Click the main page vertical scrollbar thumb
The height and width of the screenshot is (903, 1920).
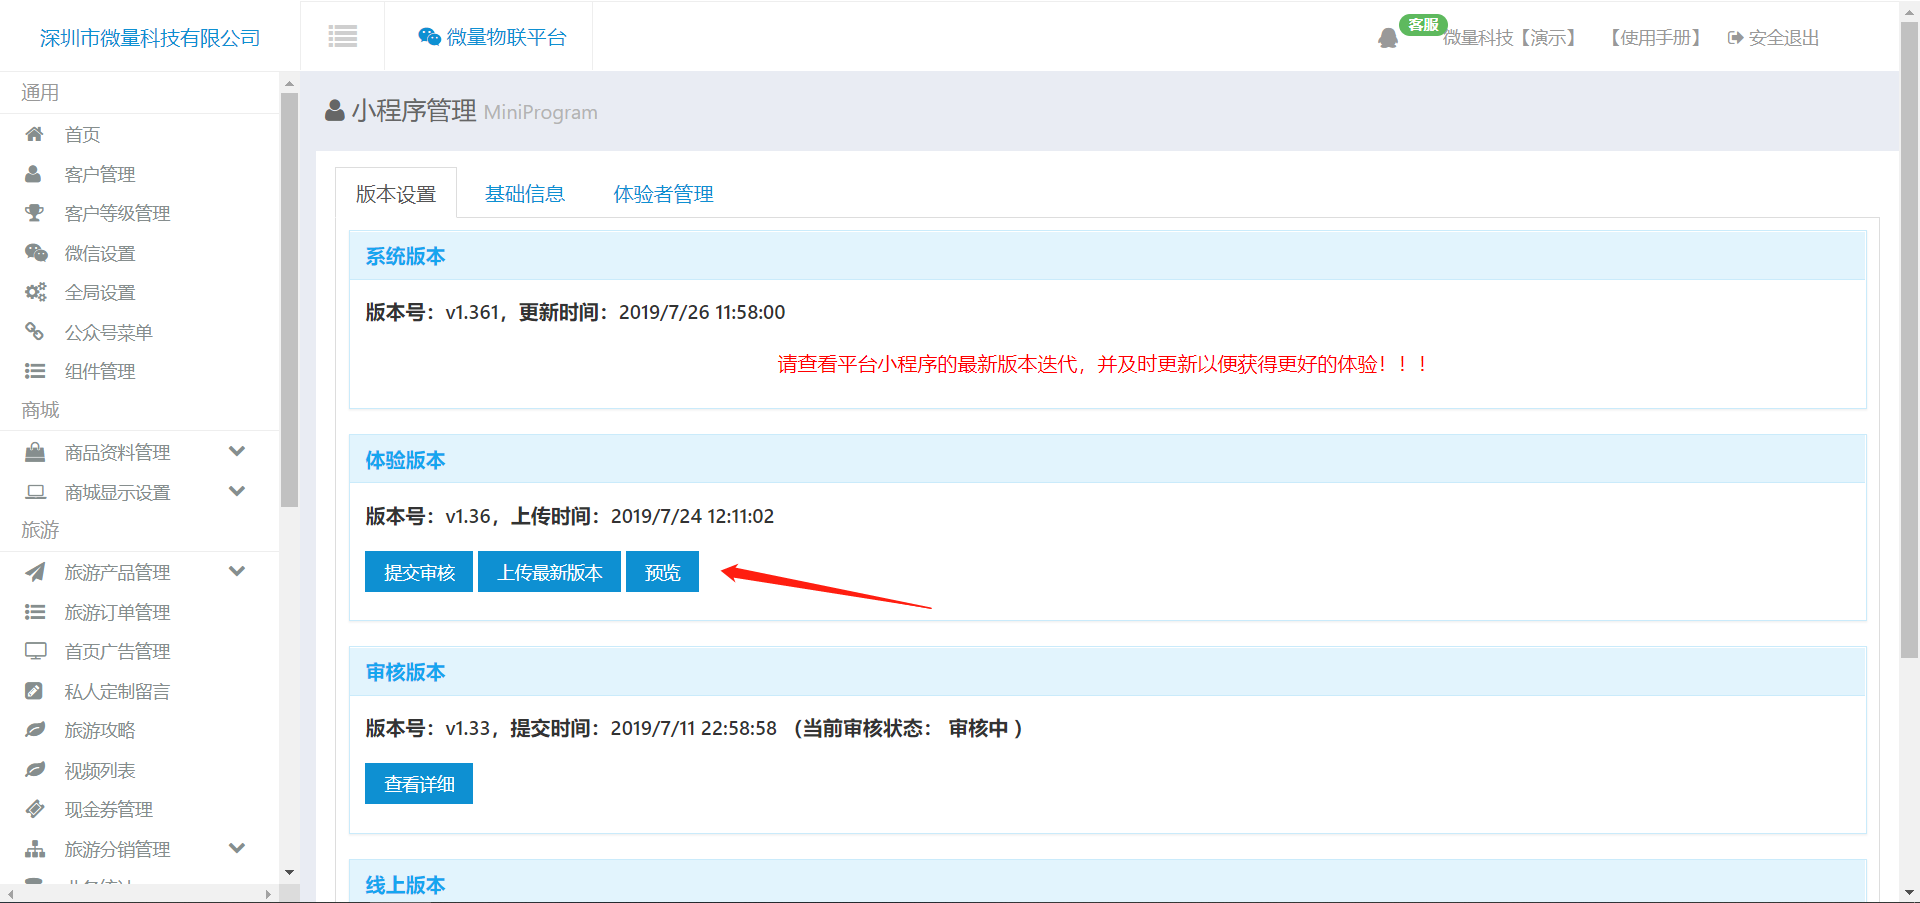tap(1909, 340)
